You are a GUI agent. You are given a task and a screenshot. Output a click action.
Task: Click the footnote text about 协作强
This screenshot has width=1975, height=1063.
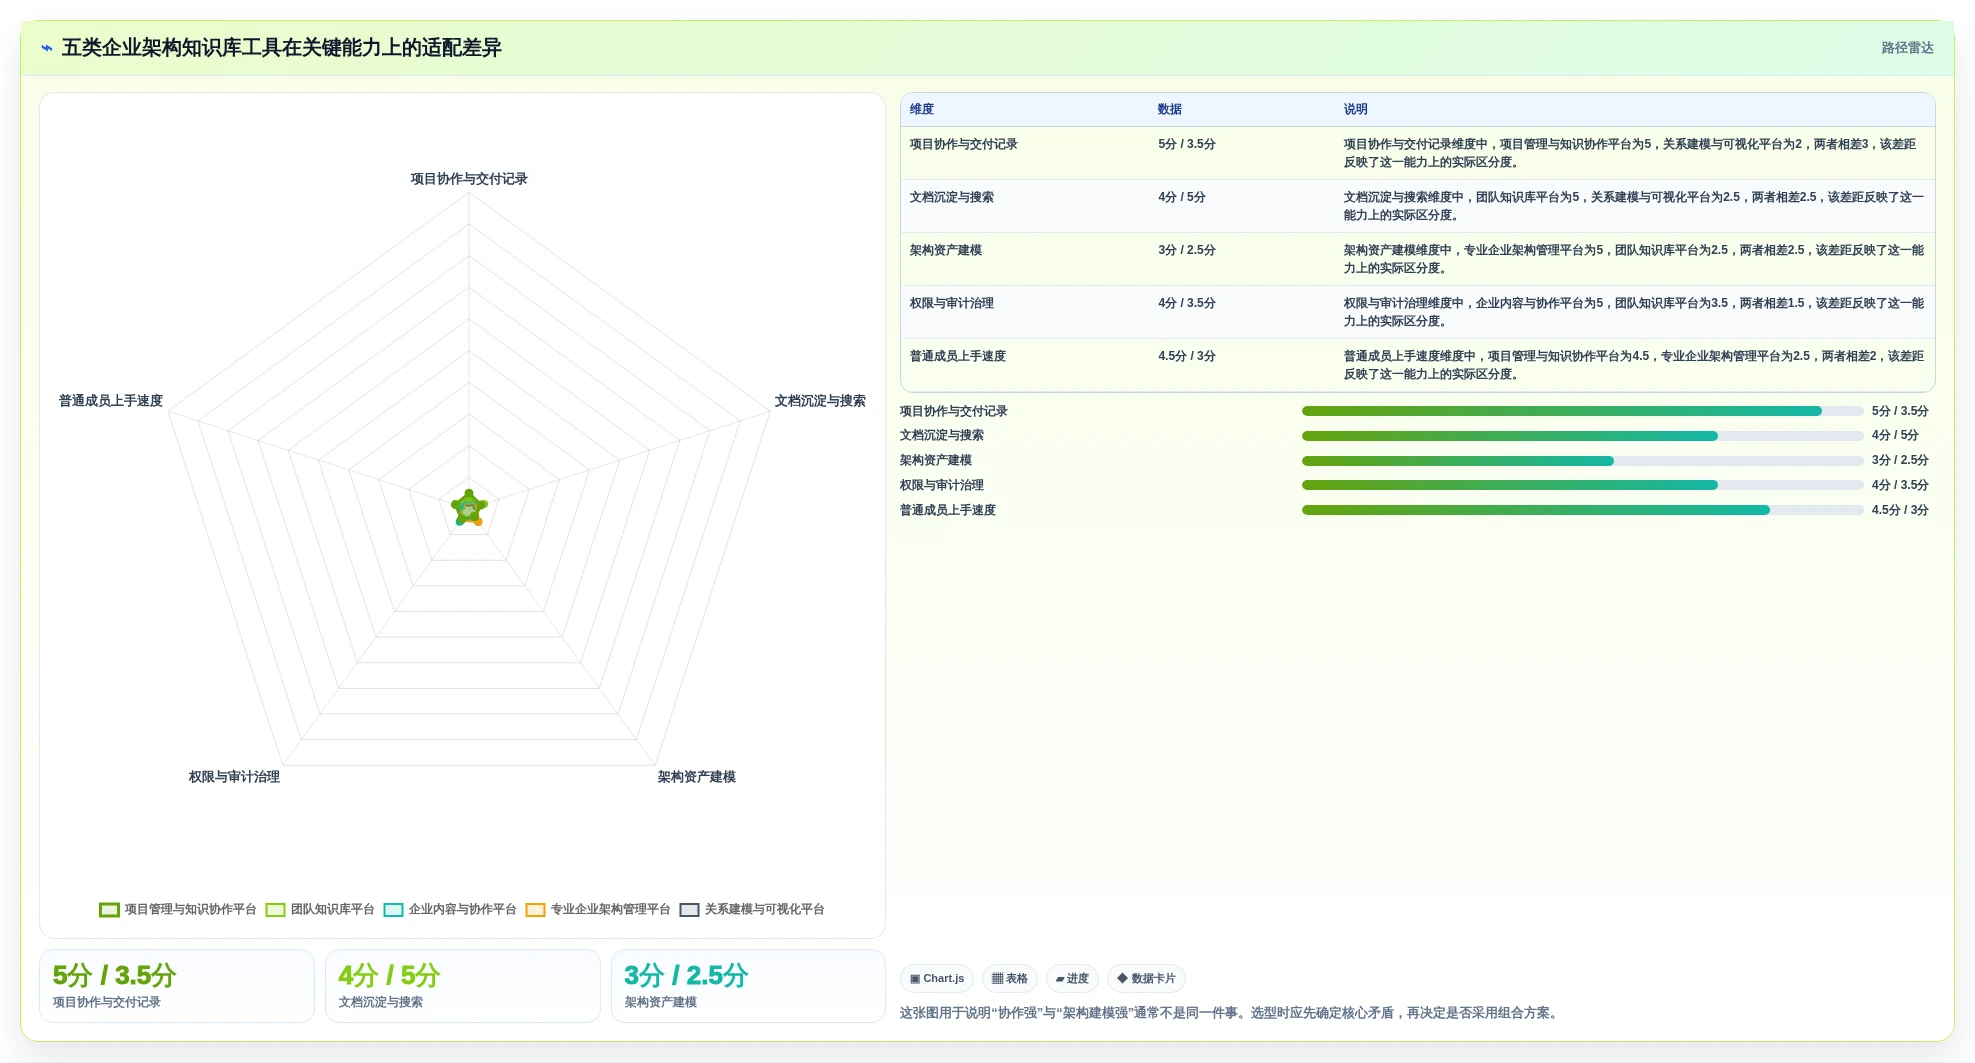(1229, 1013)
